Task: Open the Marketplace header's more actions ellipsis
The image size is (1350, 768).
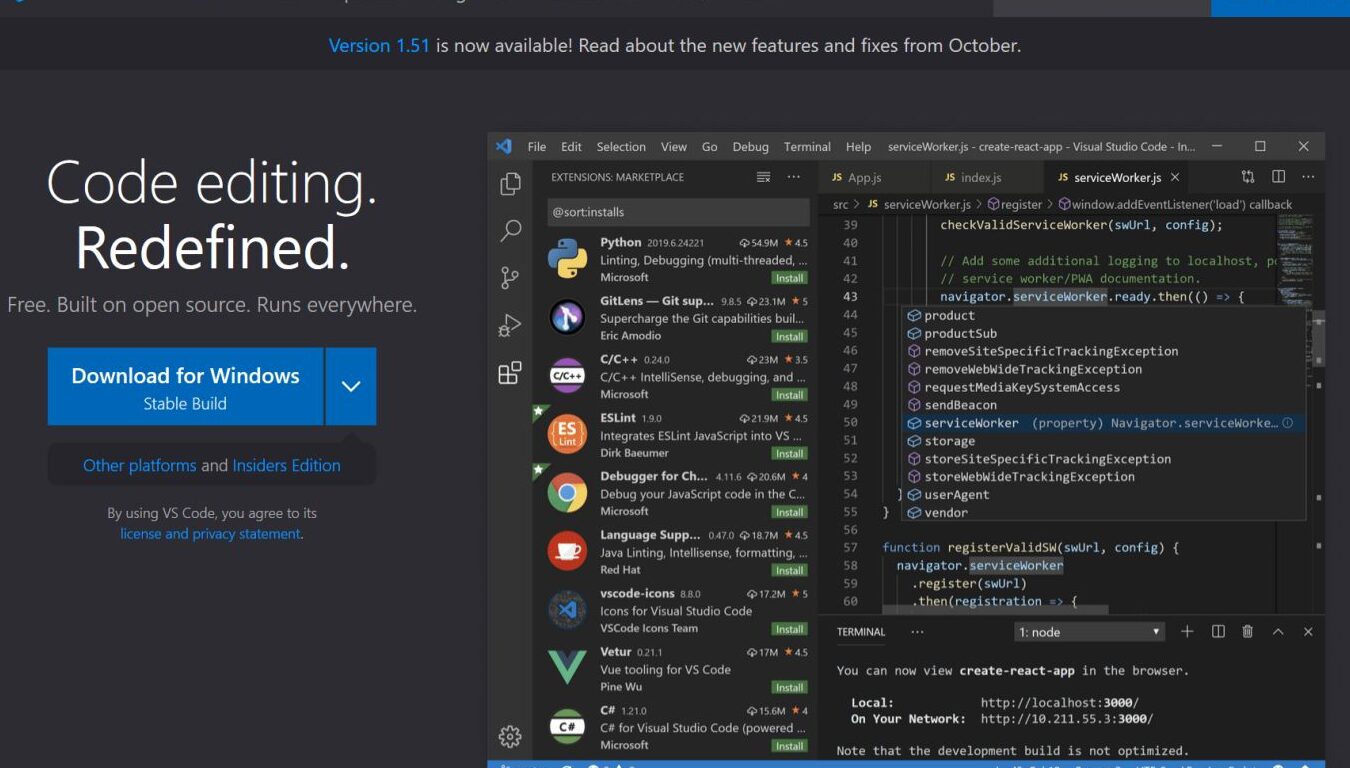Action: pyautogui.click(x=794, y=177)
